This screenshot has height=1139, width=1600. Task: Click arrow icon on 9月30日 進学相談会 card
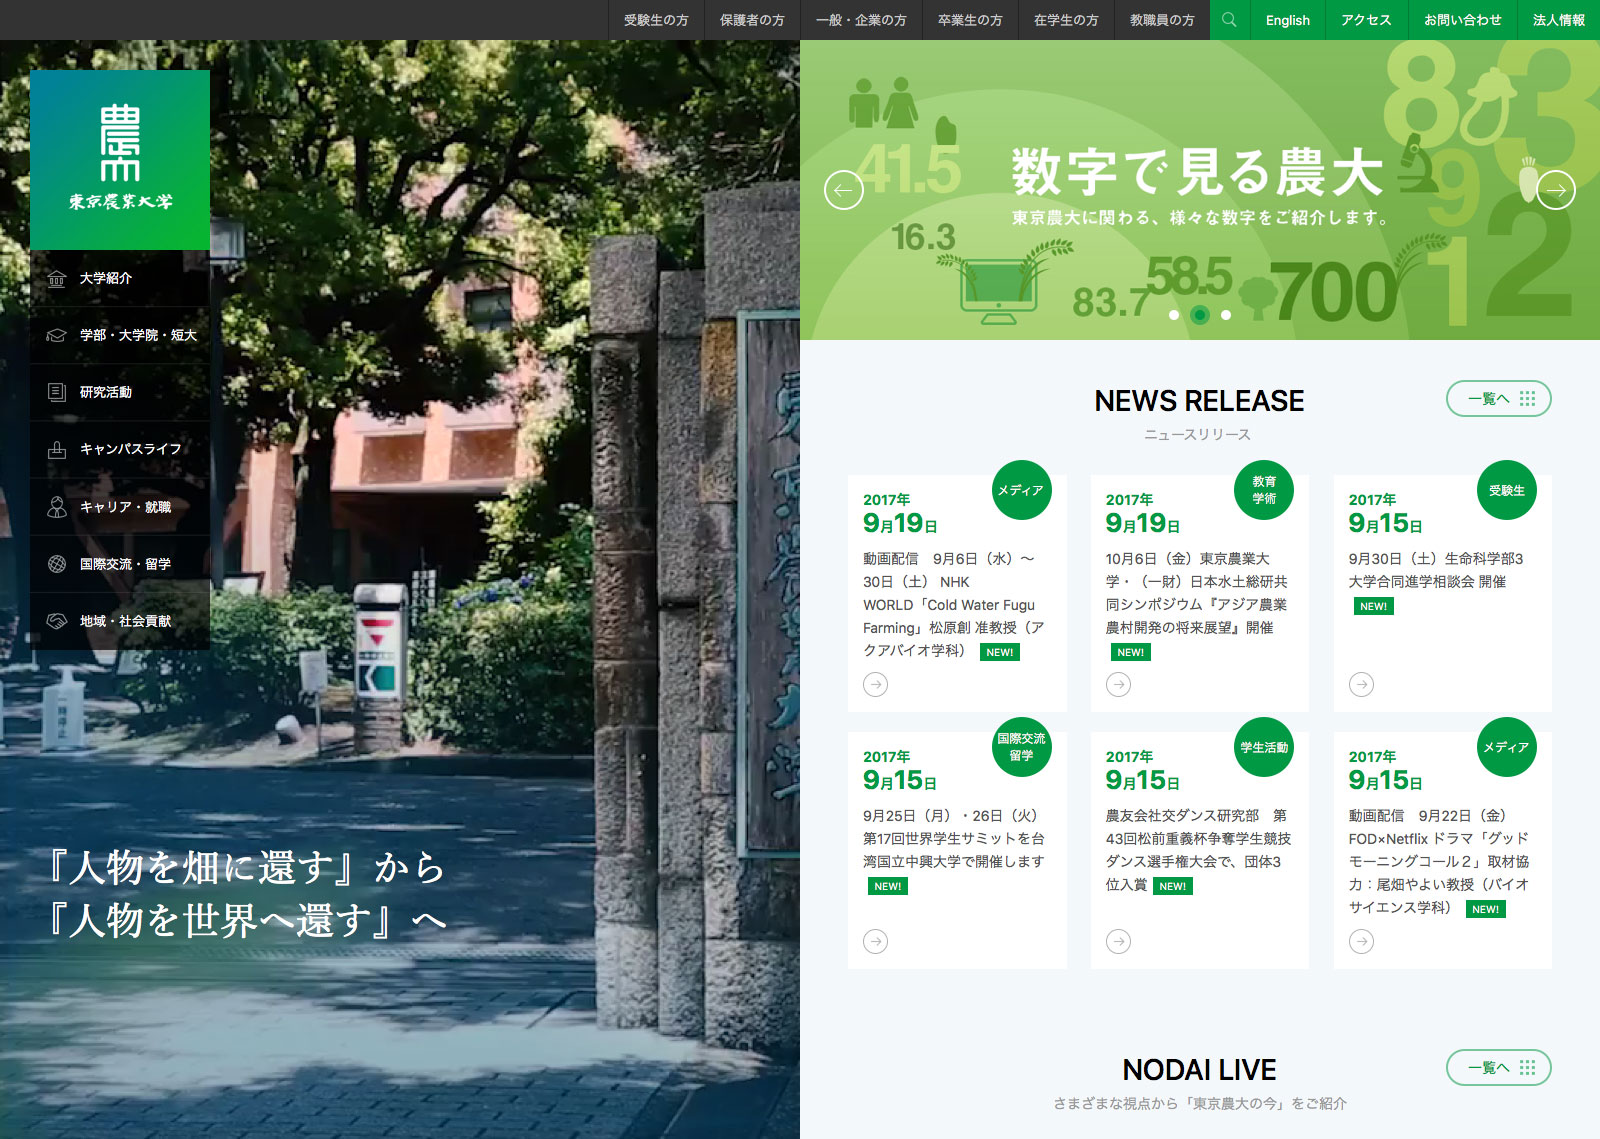point(1361,684)
